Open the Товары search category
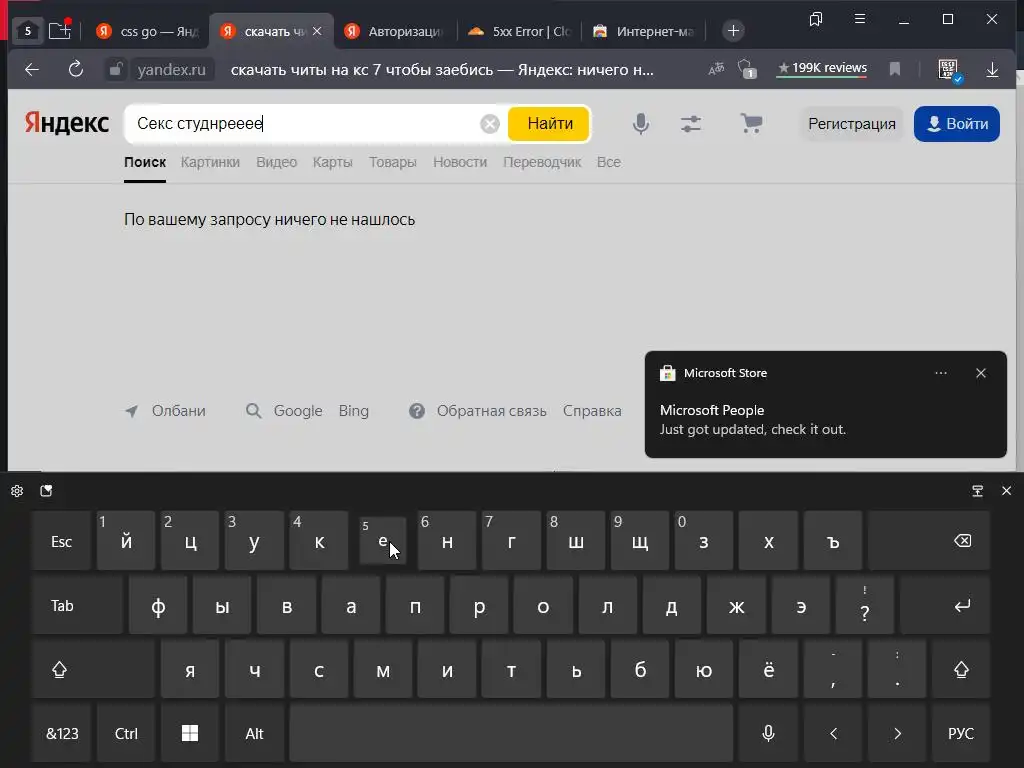 pos(392,162)
